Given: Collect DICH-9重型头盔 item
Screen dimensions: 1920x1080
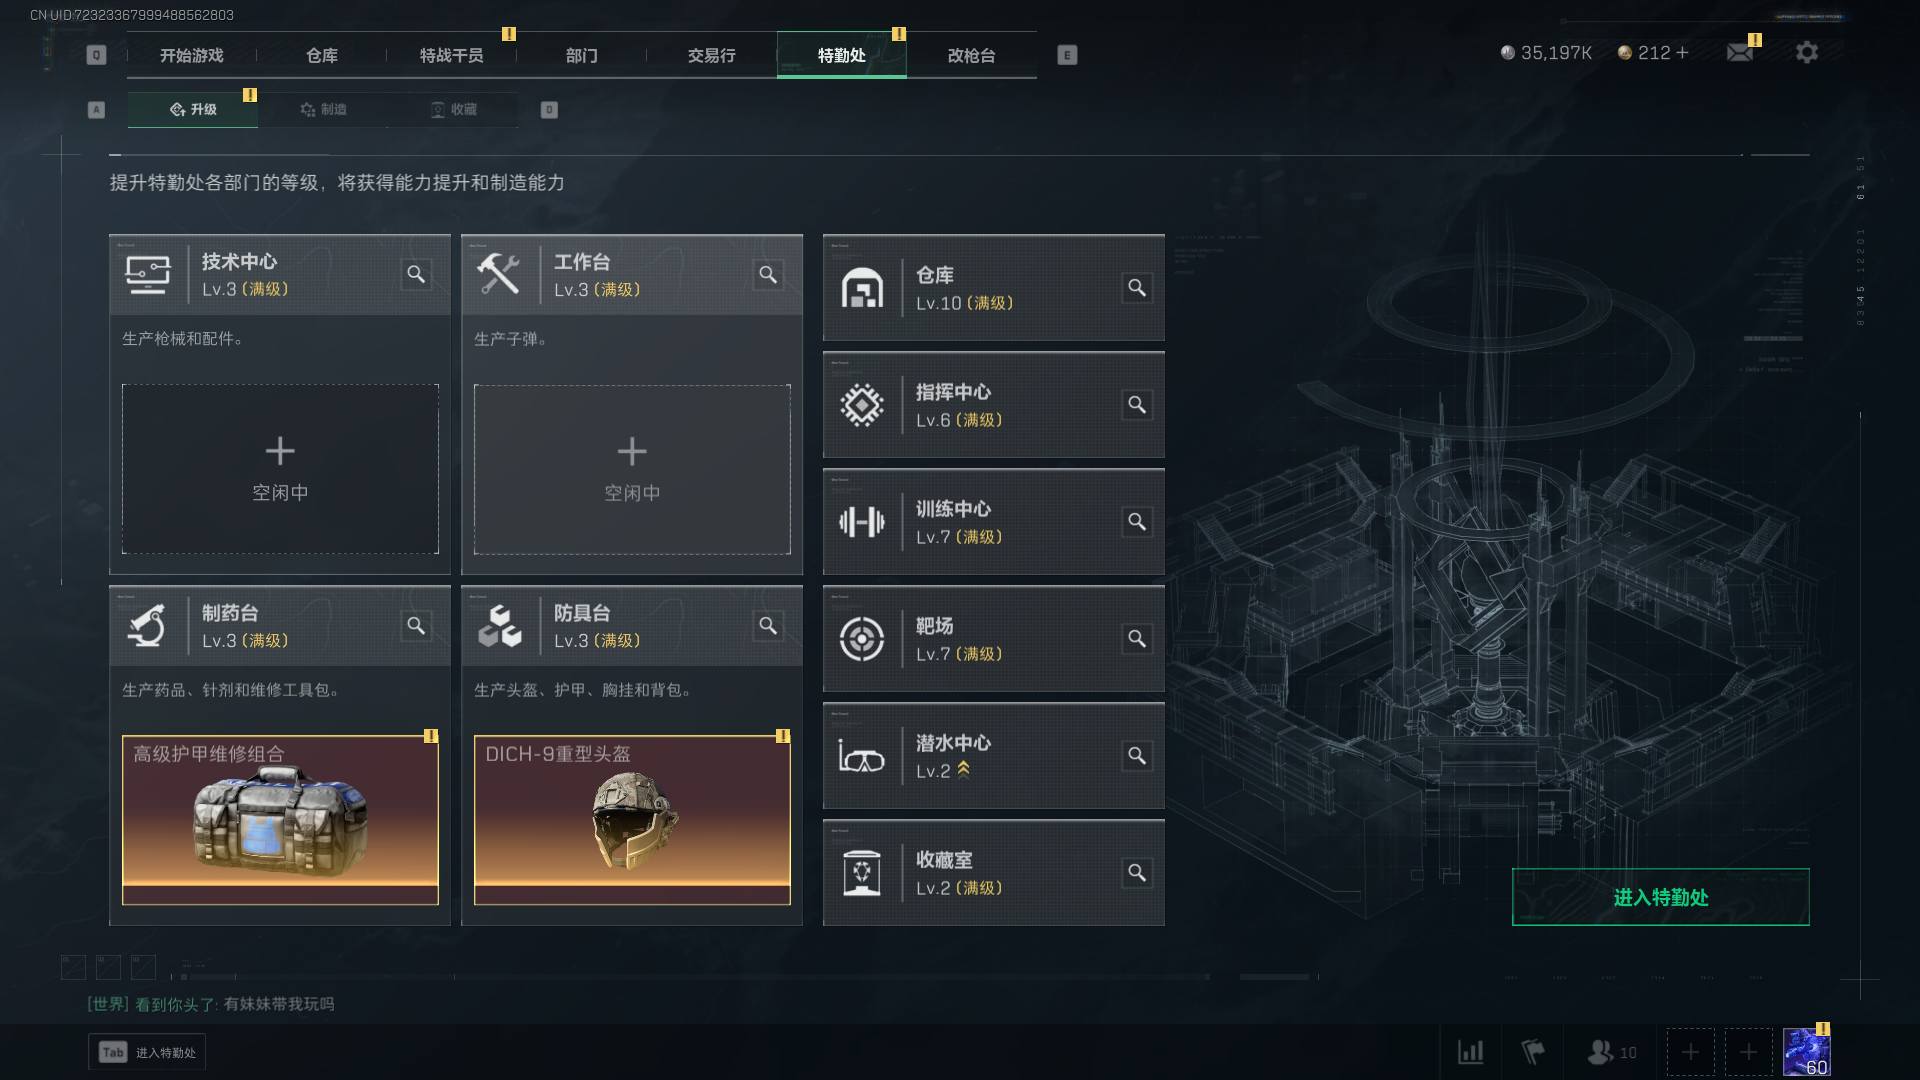Looking at the screenshot, I should [632, 820].
